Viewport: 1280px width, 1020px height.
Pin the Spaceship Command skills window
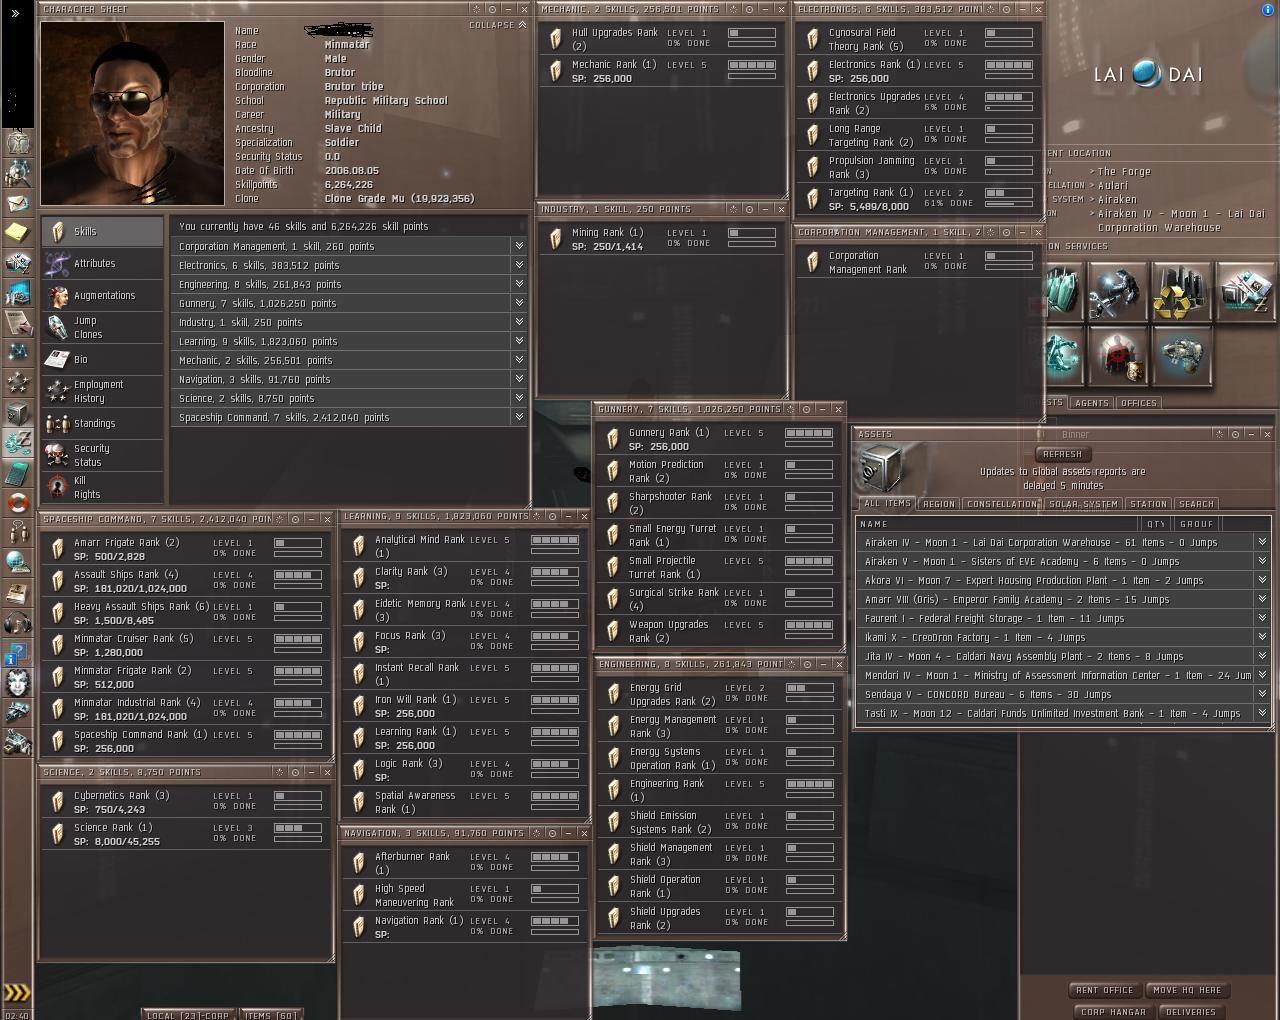pos(295,519)
